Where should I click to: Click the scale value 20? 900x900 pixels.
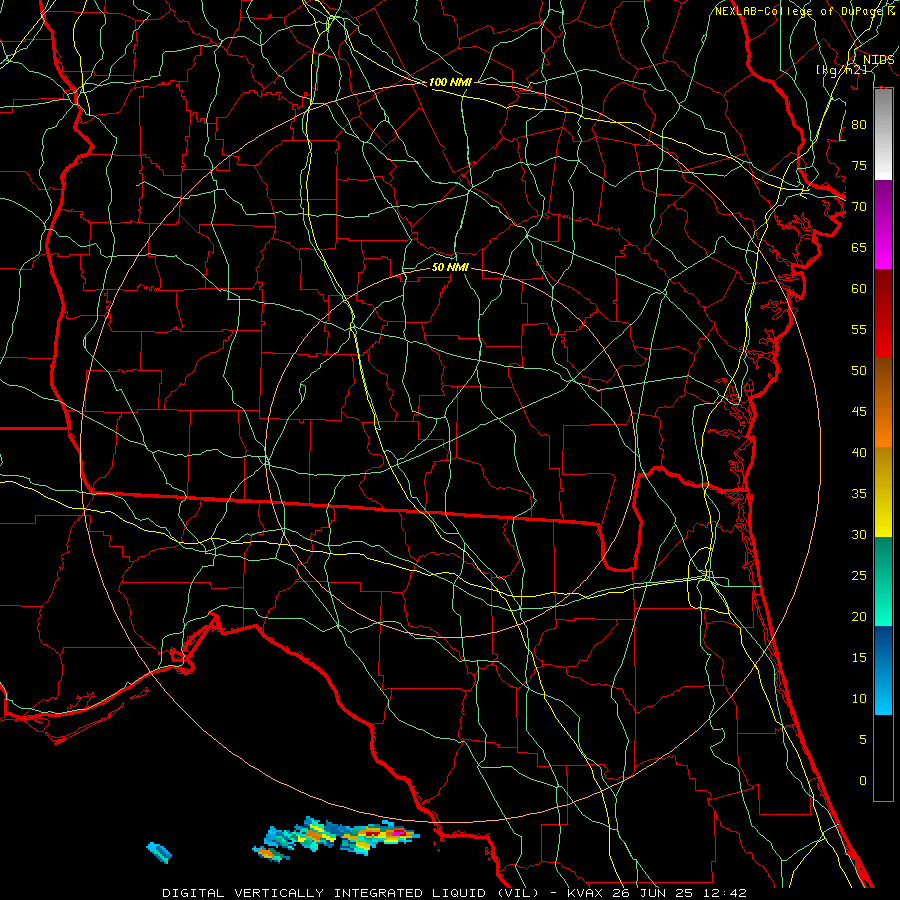[859, 616]
